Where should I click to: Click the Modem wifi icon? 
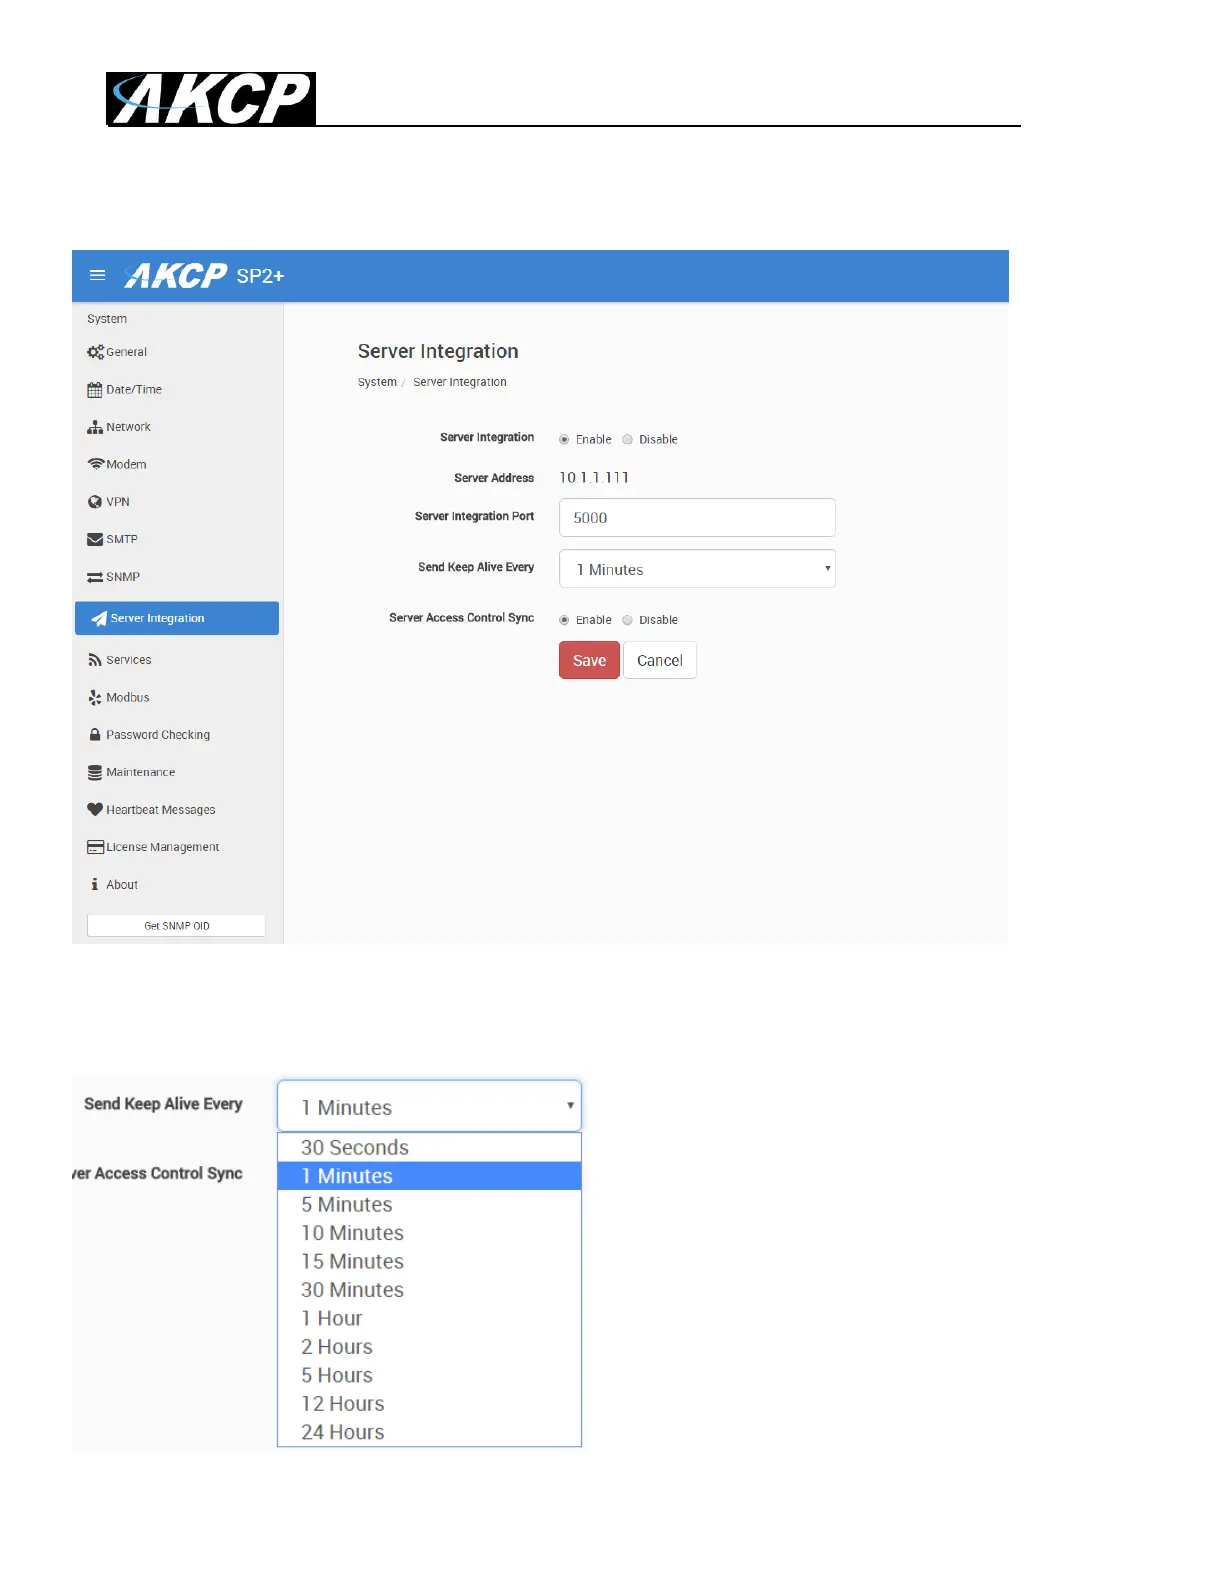point(96,464)
